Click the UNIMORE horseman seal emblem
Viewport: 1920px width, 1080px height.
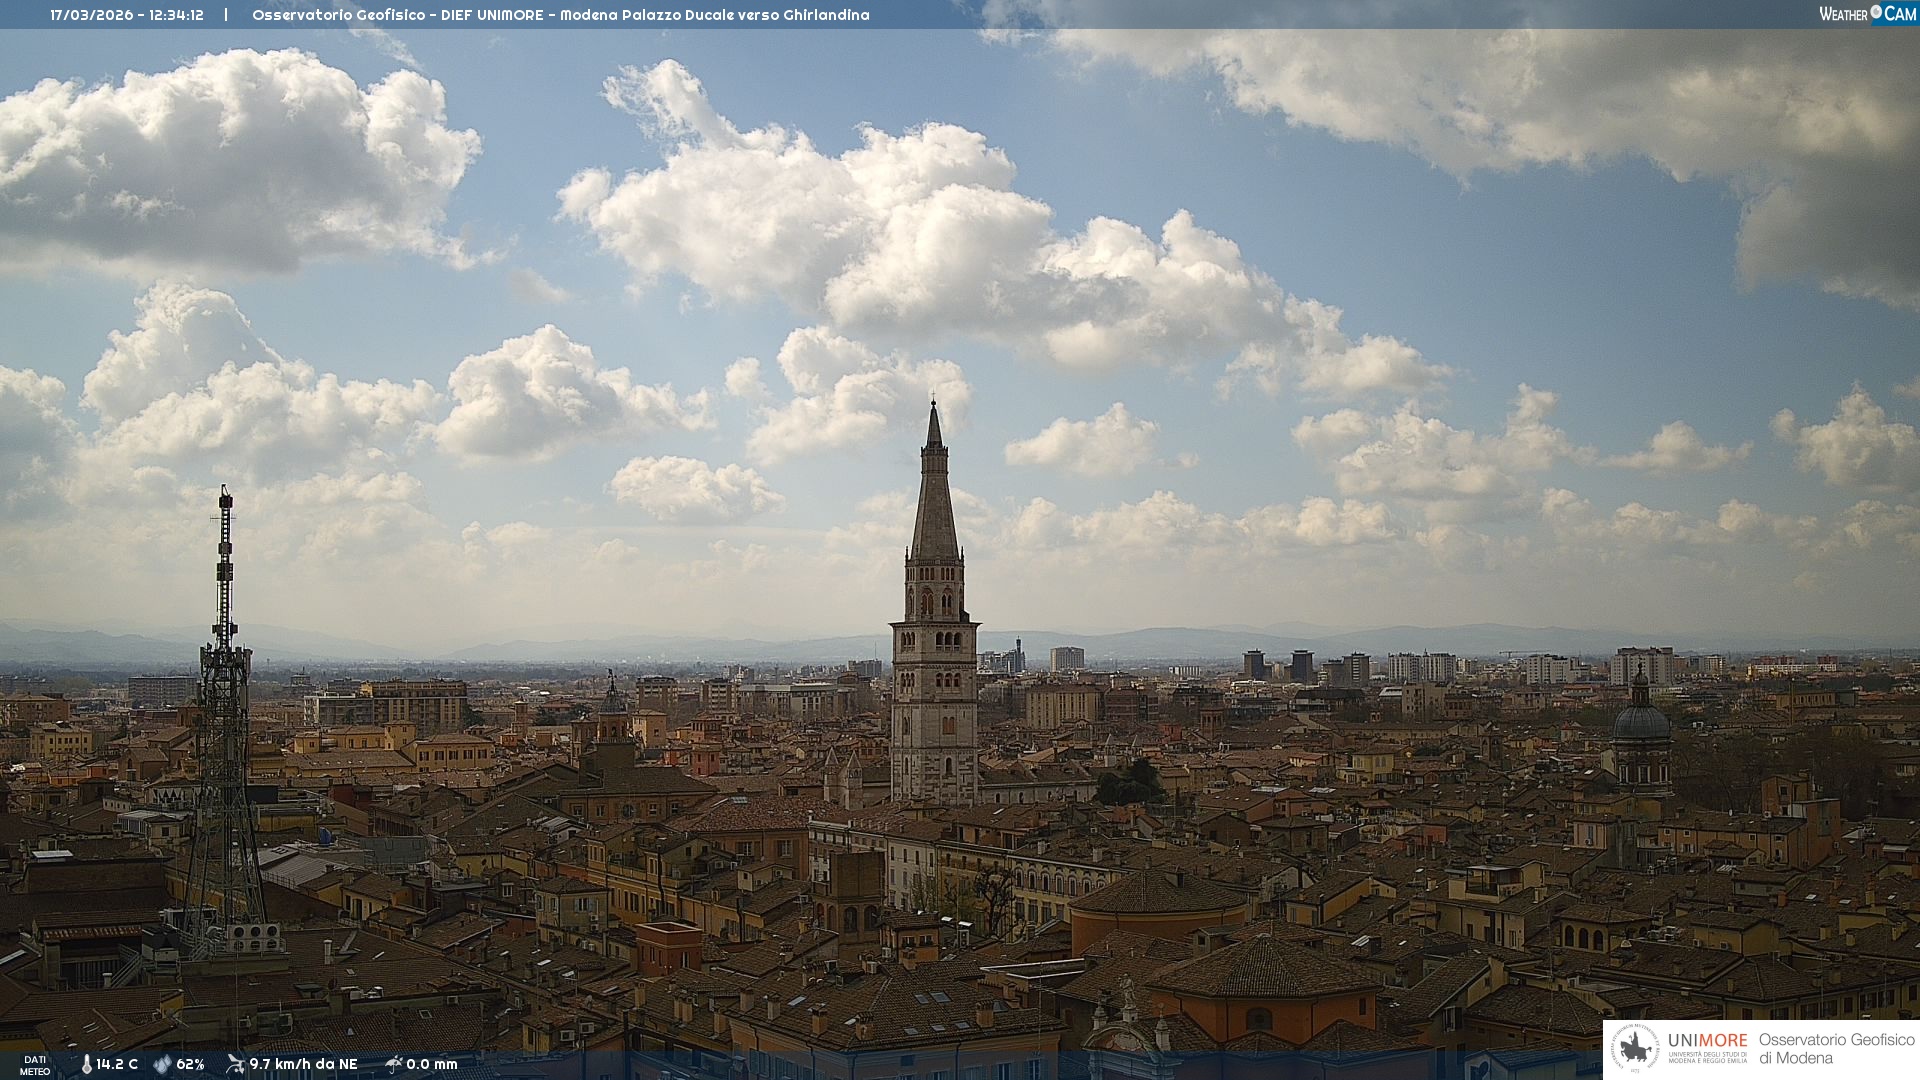[x=1635, y=1049]
